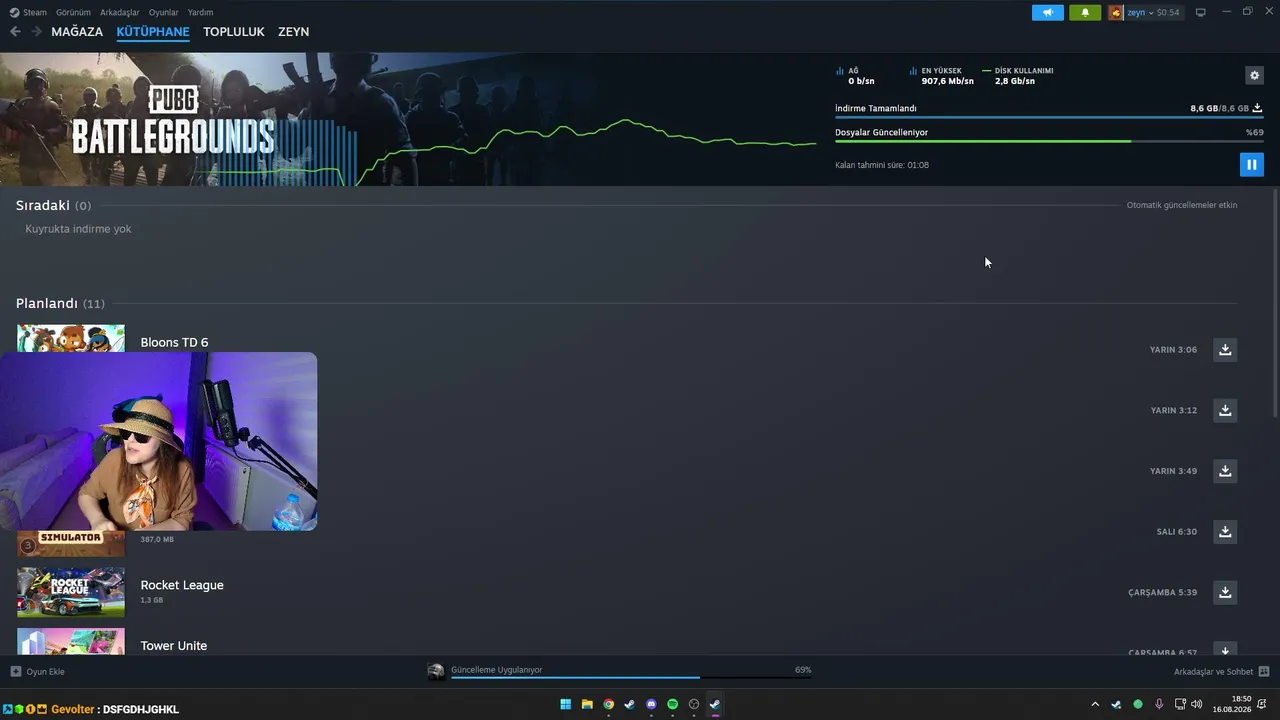Click the downloads list vertical scrollbar
This screenshot has width=1280, height=720.
click(1275, 303)
